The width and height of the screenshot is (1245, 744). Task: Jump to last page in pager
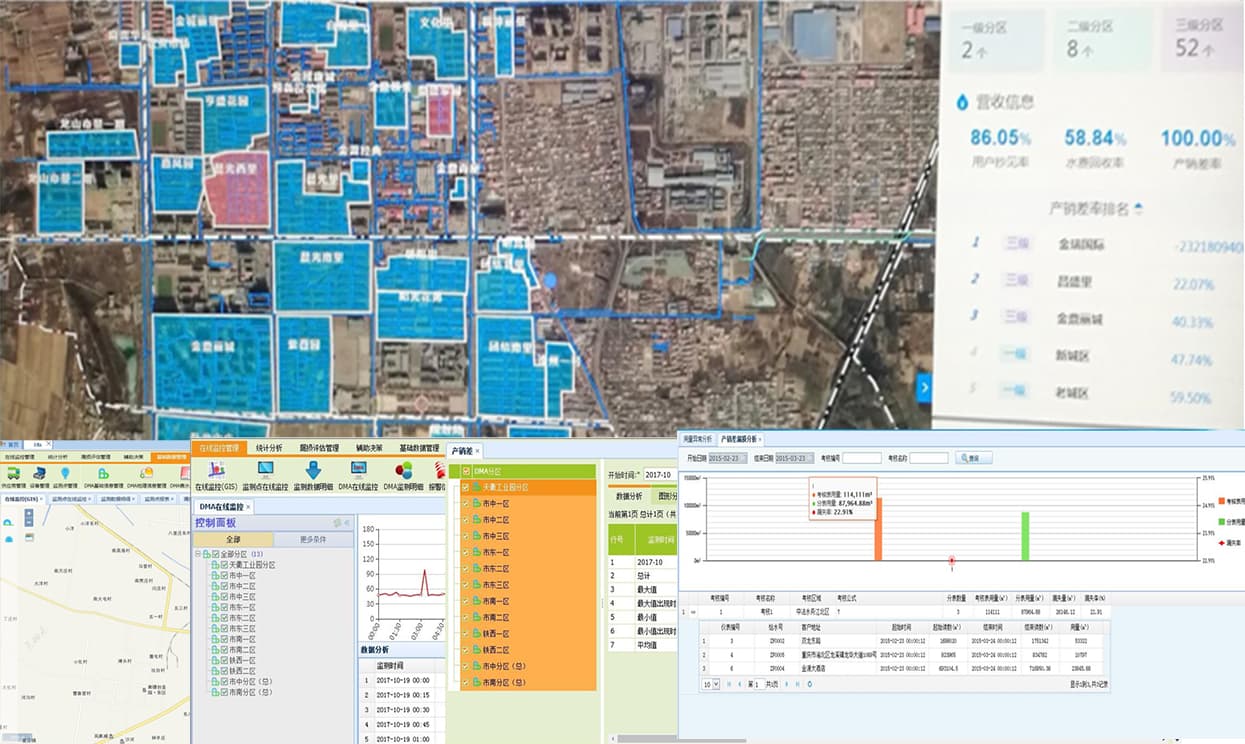[x=797, y=684]
